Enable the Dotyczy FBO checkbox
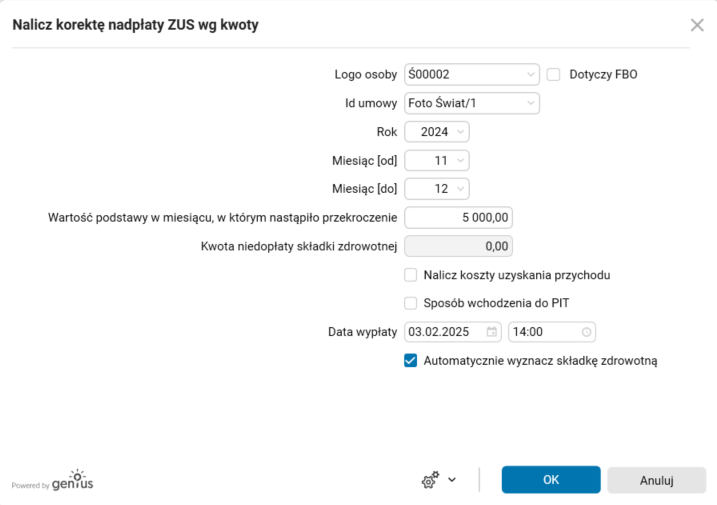The height and width of the screenshot is (505, 717). (x=553, y=74)
